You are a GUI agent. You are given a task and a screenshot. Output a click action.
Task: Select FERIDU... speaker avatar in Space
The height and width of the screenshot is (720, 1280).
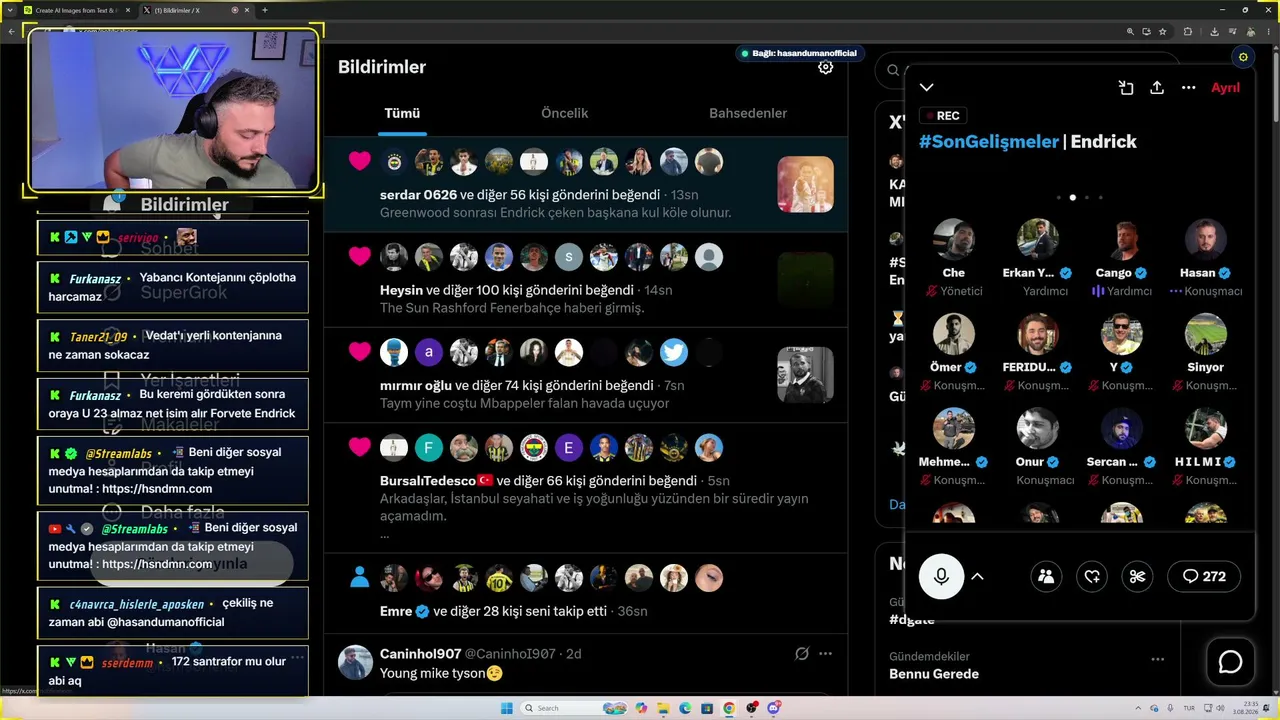[x=1038, y=334]
